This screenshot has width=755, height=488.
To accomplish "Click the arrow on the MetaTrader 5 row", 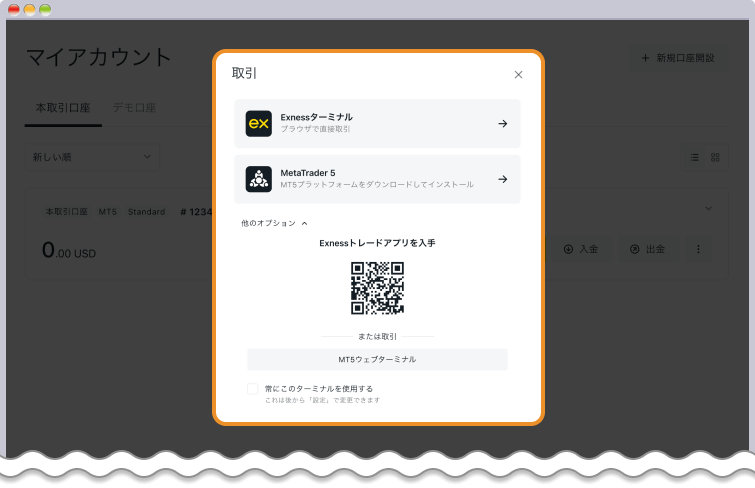I will tap(503, 179).
